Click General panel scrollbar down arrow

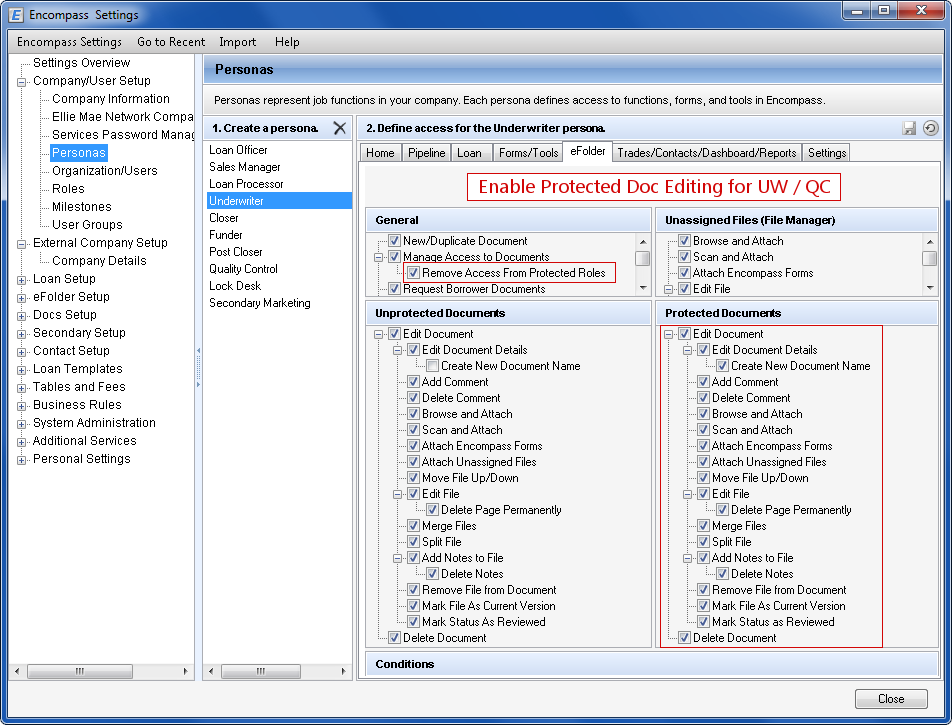pos(643,288)
